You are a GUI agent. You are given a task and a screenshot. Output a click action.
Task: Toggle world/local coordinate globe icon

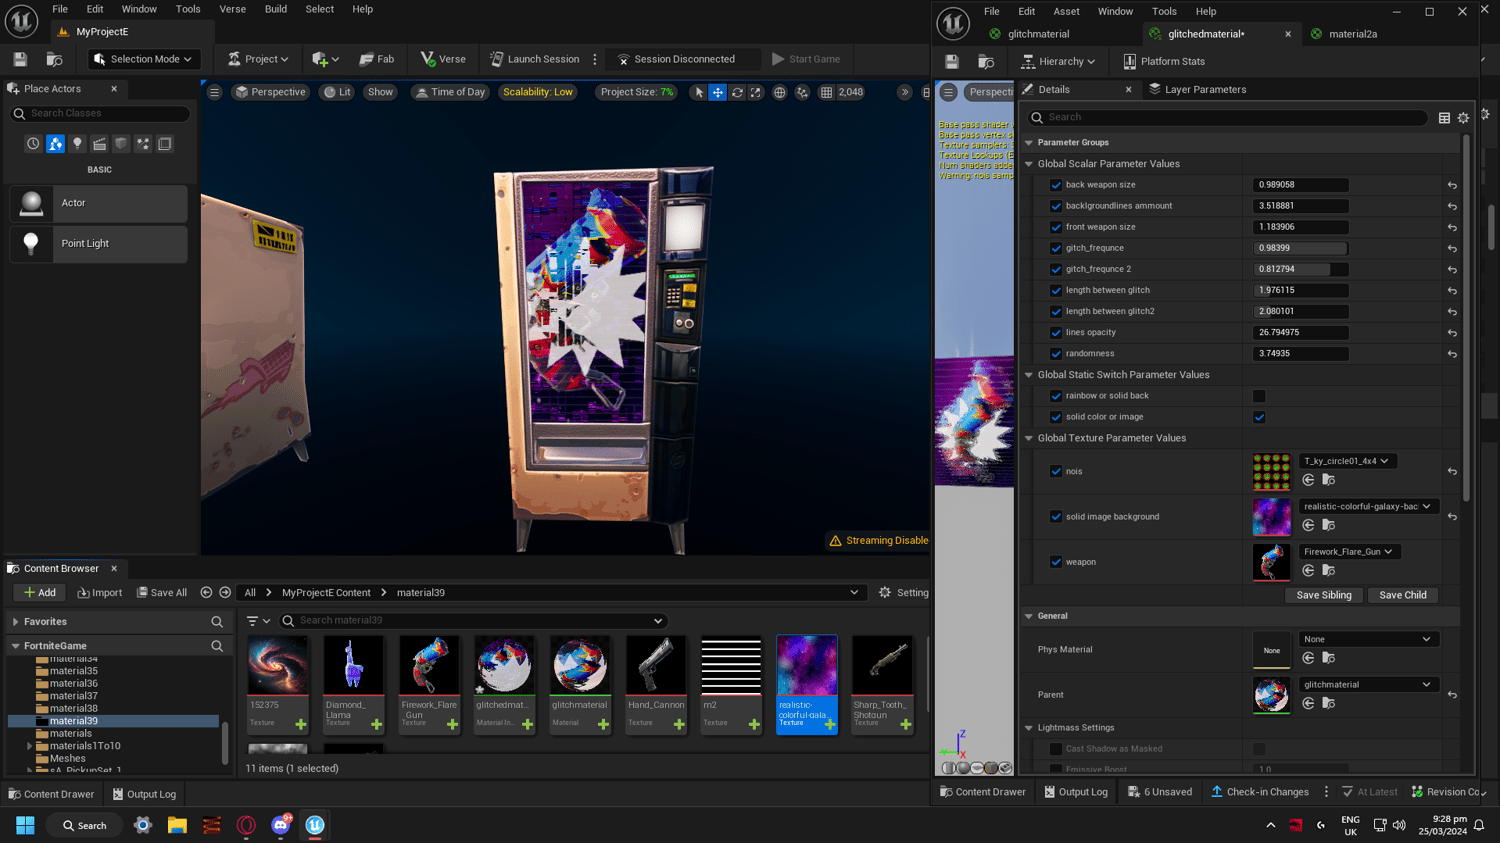click(780, 92)
